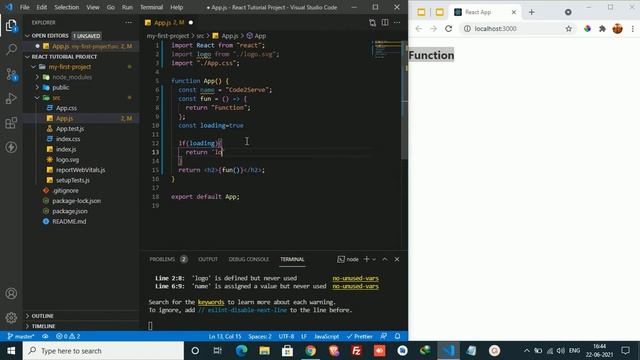Click UTF-8 encoding in status bar
Image resolution: width=640 pixels, height=360 pixels.
pyautogui.click(x=286, y=336)
